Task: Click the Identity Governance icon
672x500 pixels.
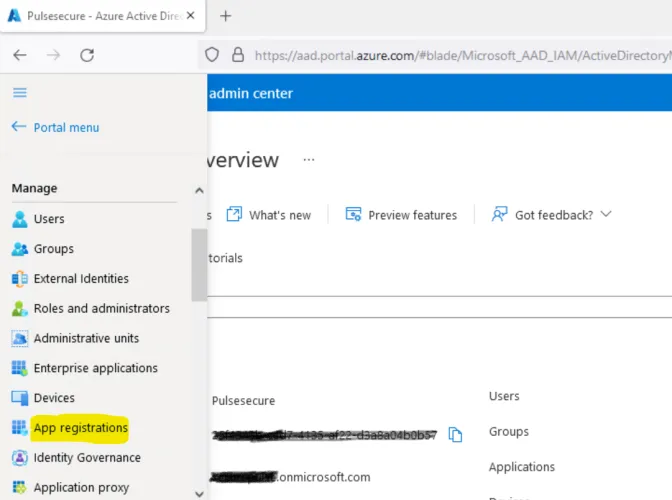Action: pos(19,458)
